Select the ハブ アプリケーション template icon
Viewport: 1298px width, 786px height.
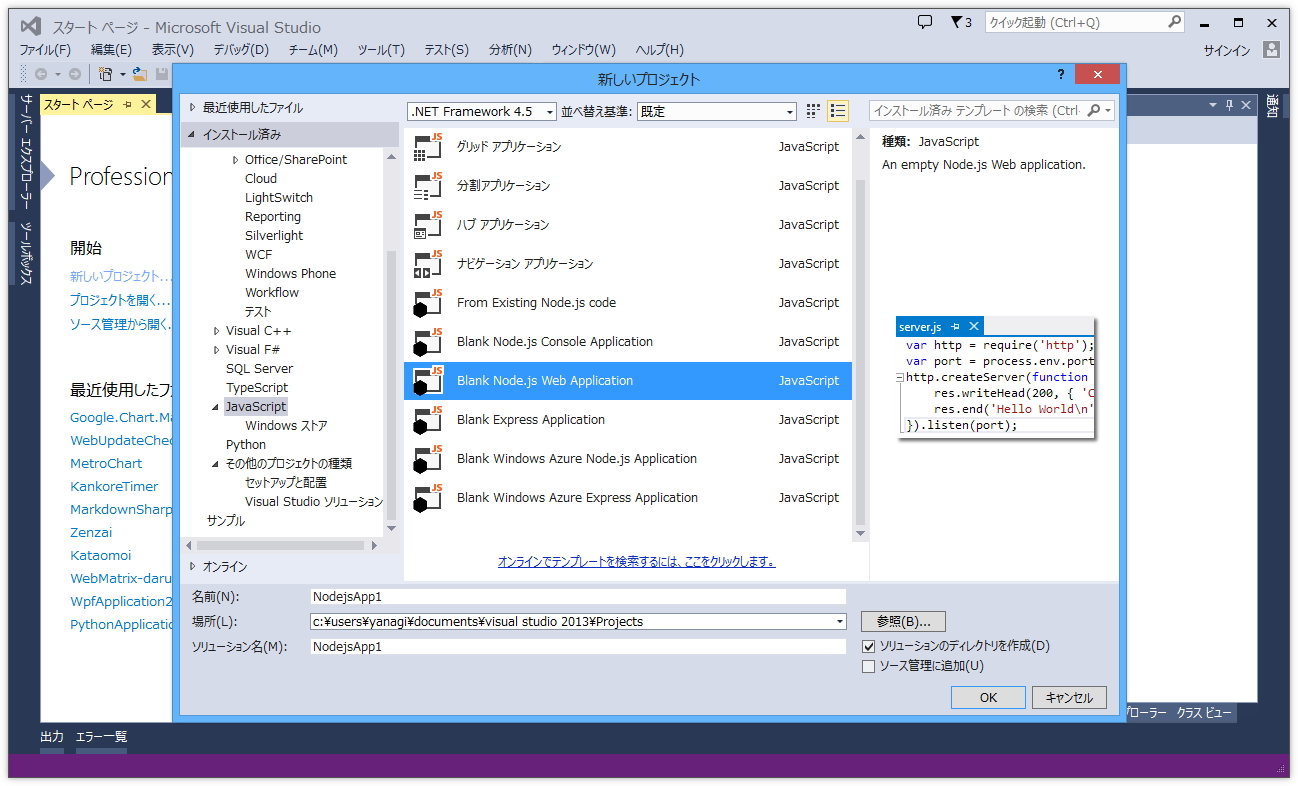[428, 225]
